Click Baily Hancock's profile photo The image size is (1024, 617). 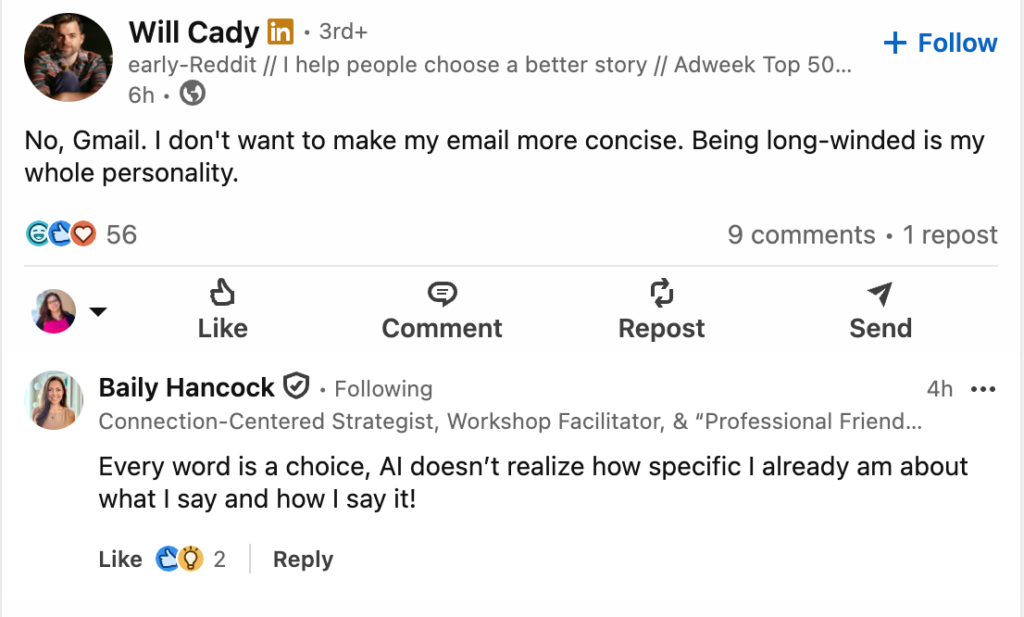(53, 400)
